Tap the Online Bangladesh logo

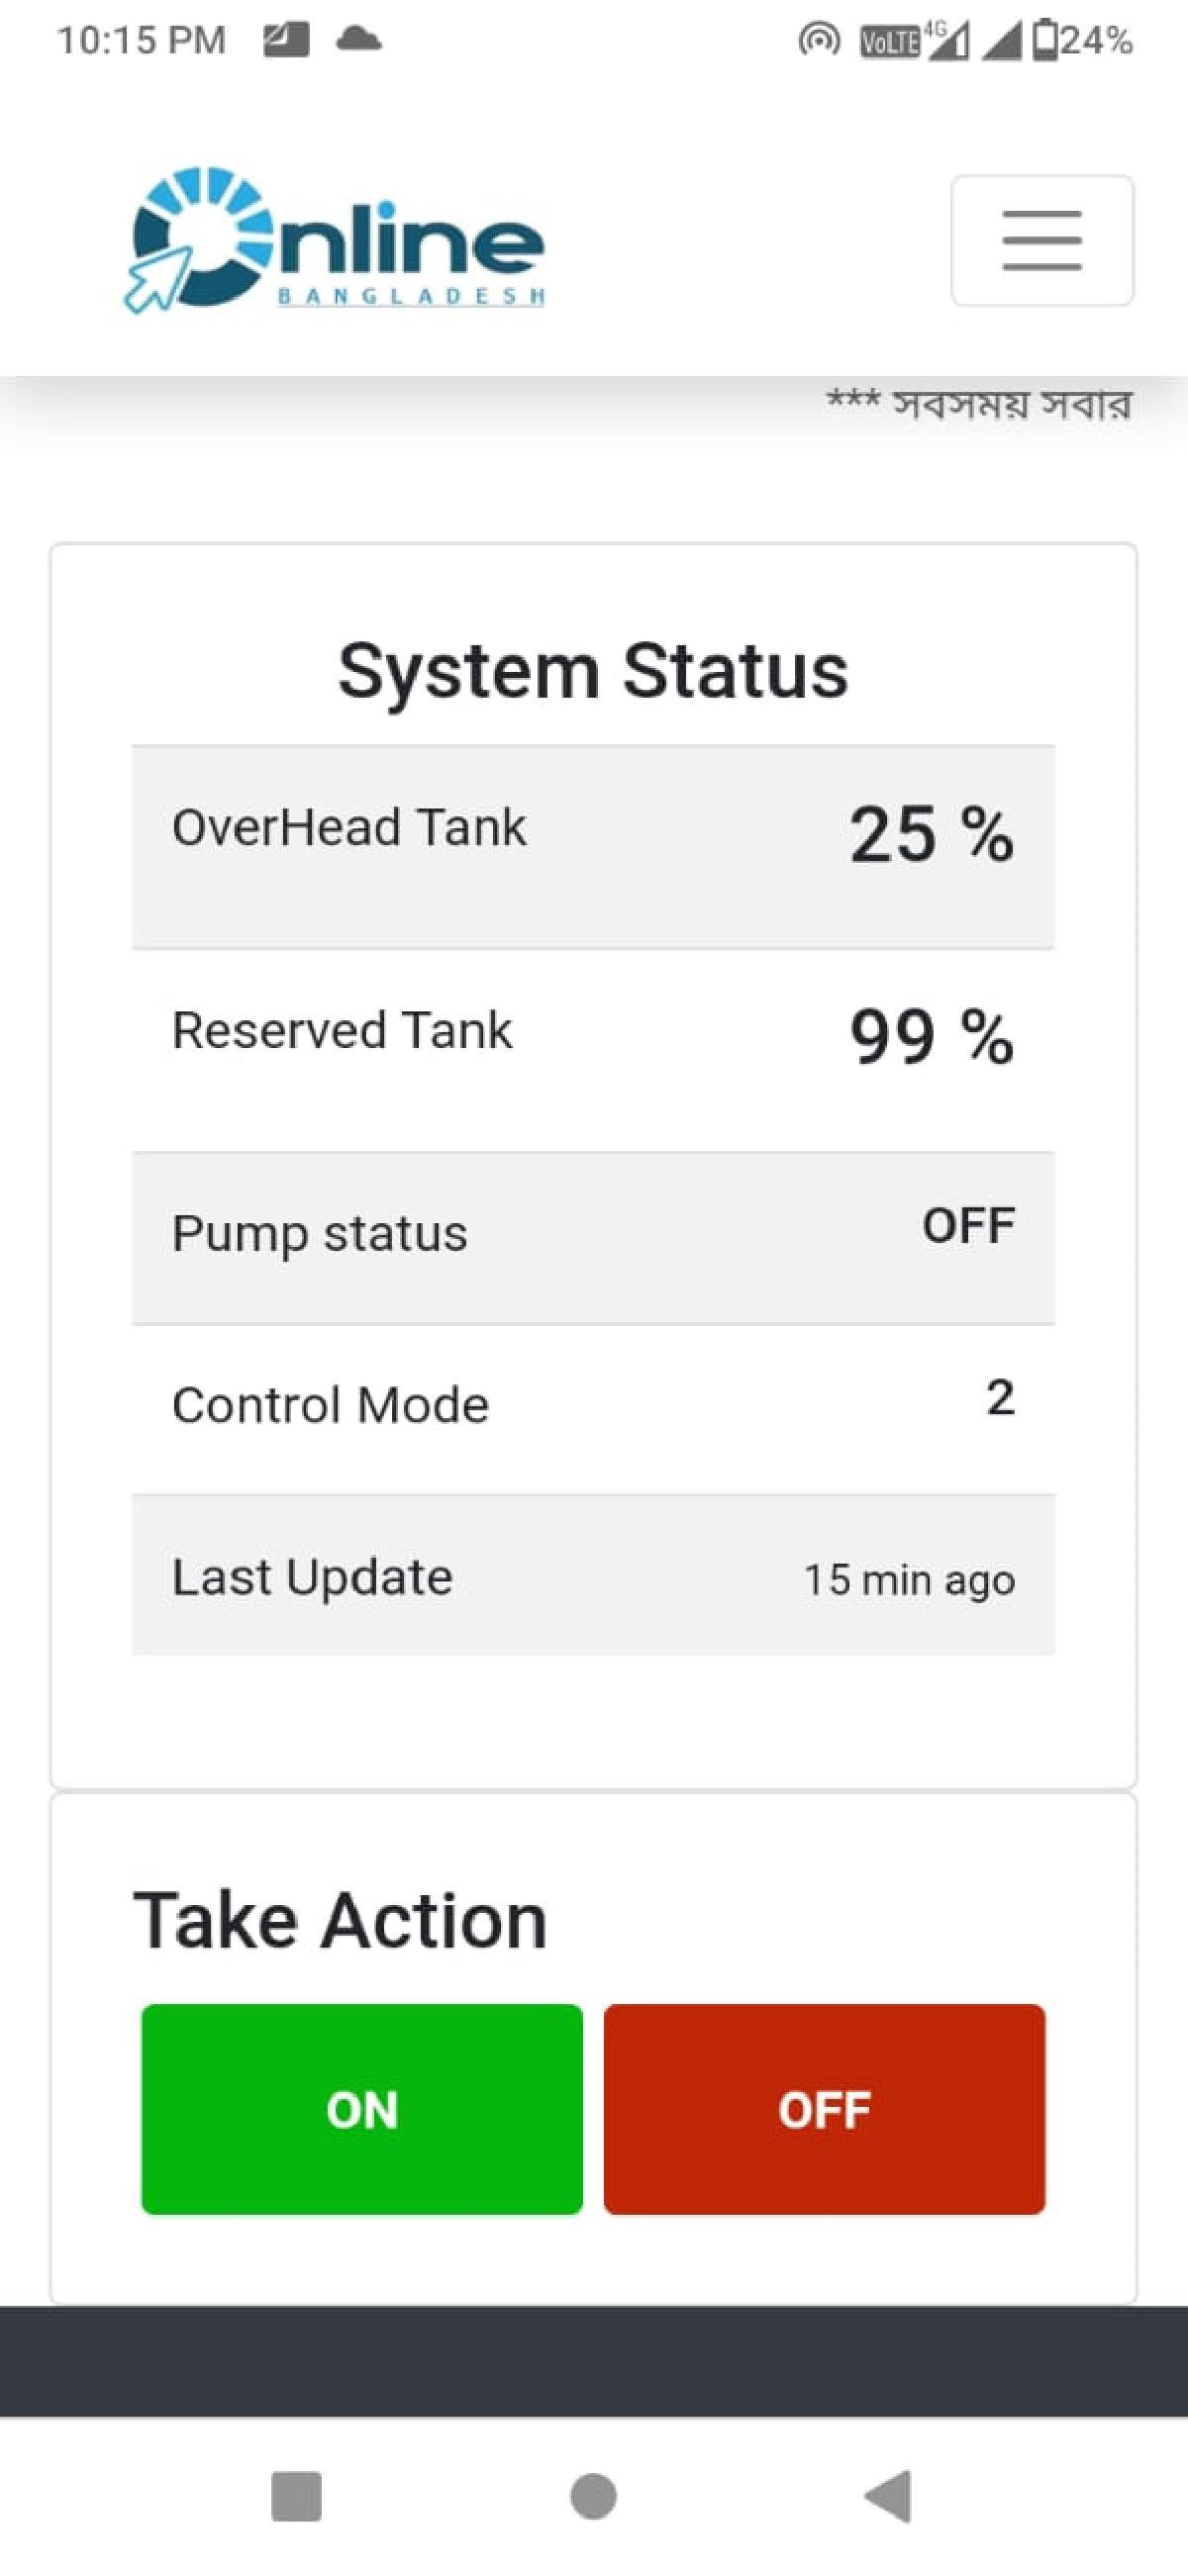(x=335, y=240)
